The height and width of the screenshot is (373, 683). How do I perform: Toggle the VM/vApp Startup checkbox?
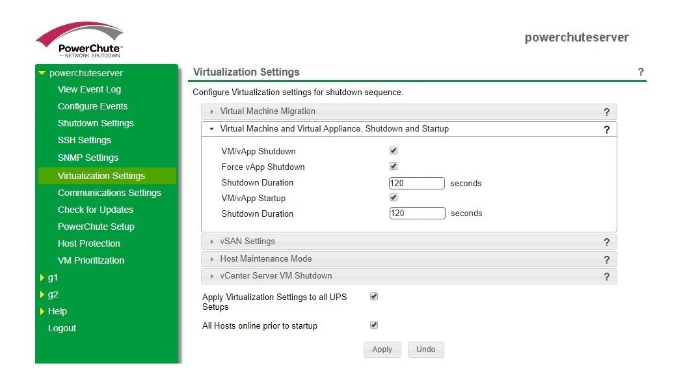393,197
